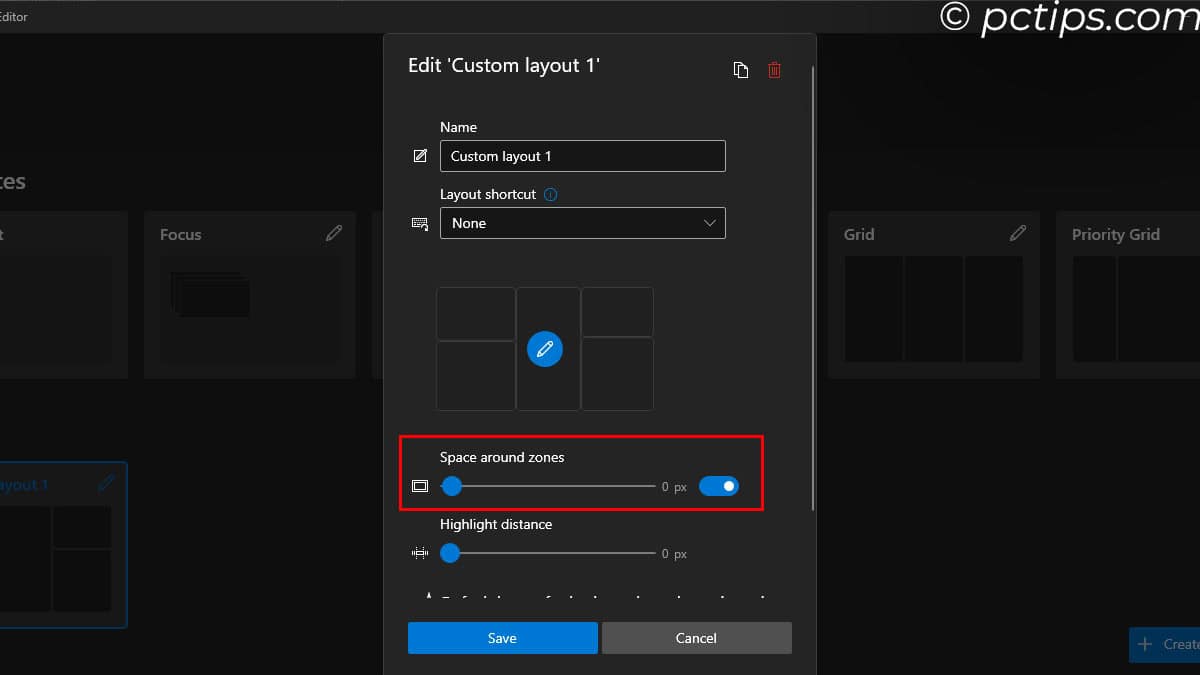Image resolution: width=1200 pixels, height=675 pixels.
Task: Adjust the Space around zones slider
Action: (x=451, y=486)
